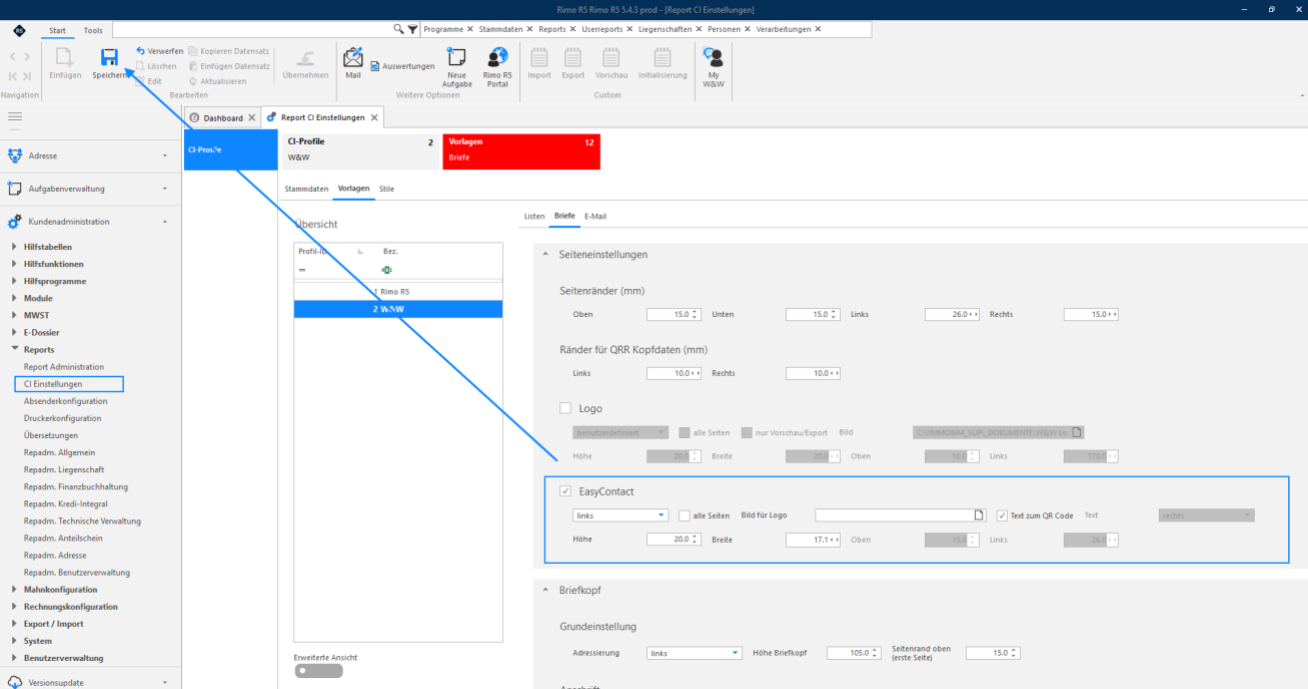Open the EasyContact links position dropdown
Screen dimensions: 1308x689
tap(621, 515)
